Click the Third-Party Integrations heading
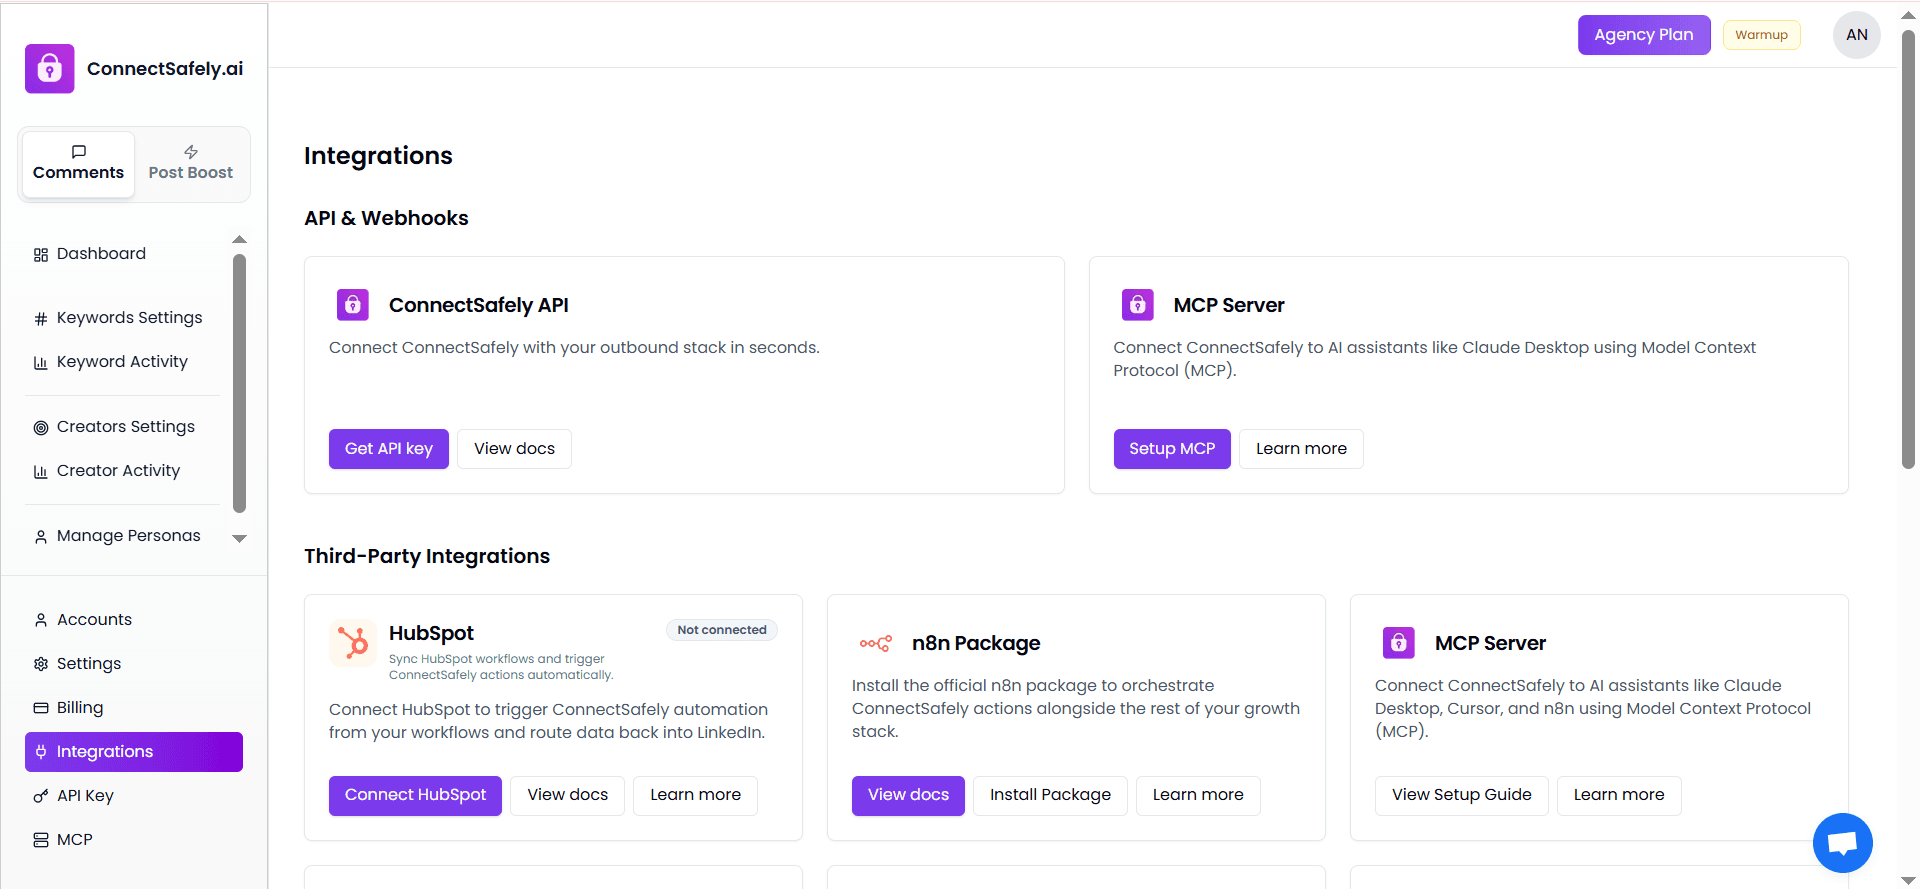The height and width of the screenshot is (889, 1920). click(427, 556)
